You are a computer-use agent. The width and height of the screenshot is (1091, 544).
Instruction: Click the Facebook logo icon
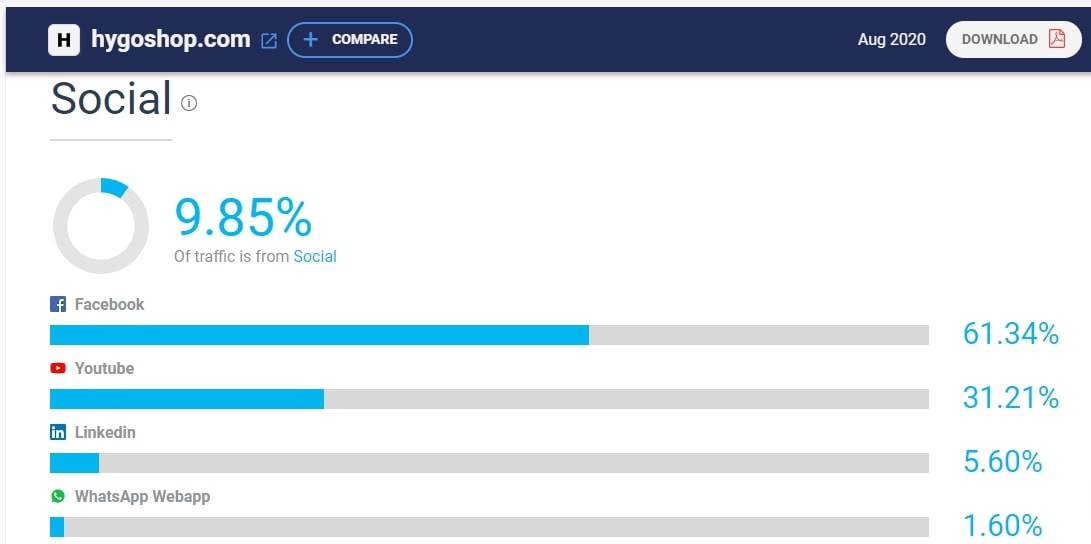point(58,305)
